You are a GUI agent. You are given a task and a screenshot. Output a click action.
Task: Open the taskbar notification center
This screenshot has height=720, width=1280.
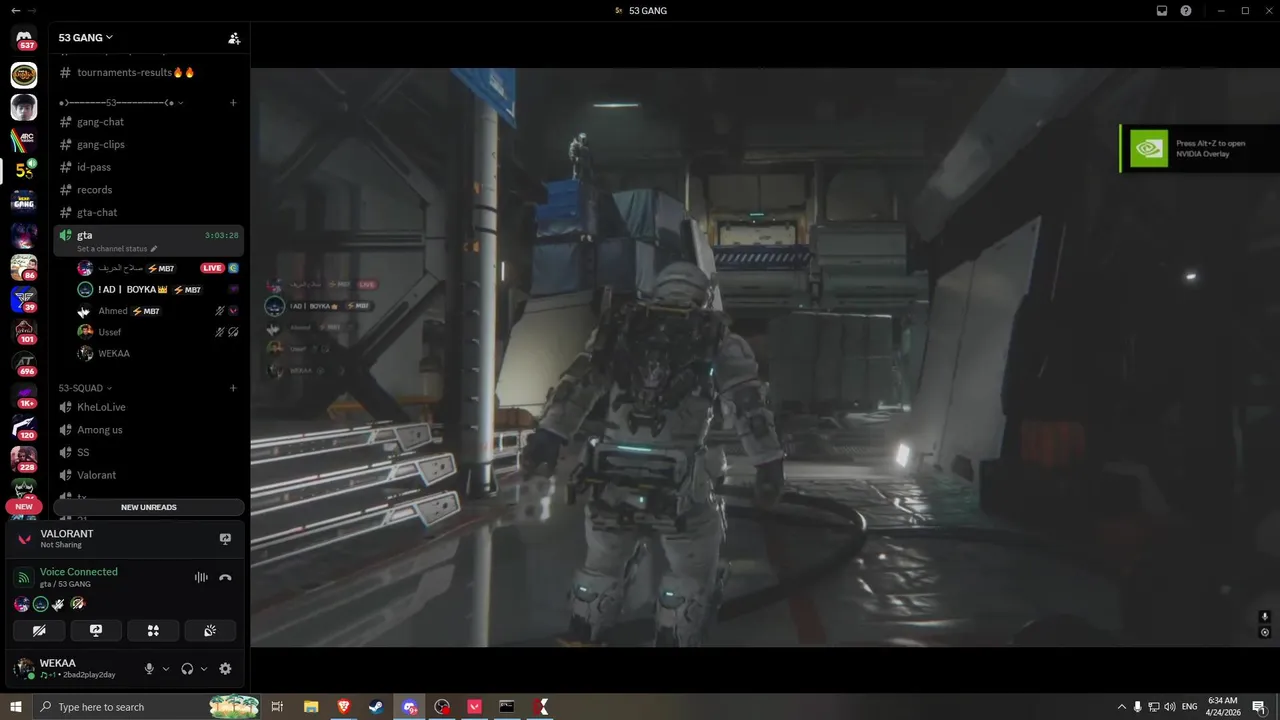(x=1258, y=707)
